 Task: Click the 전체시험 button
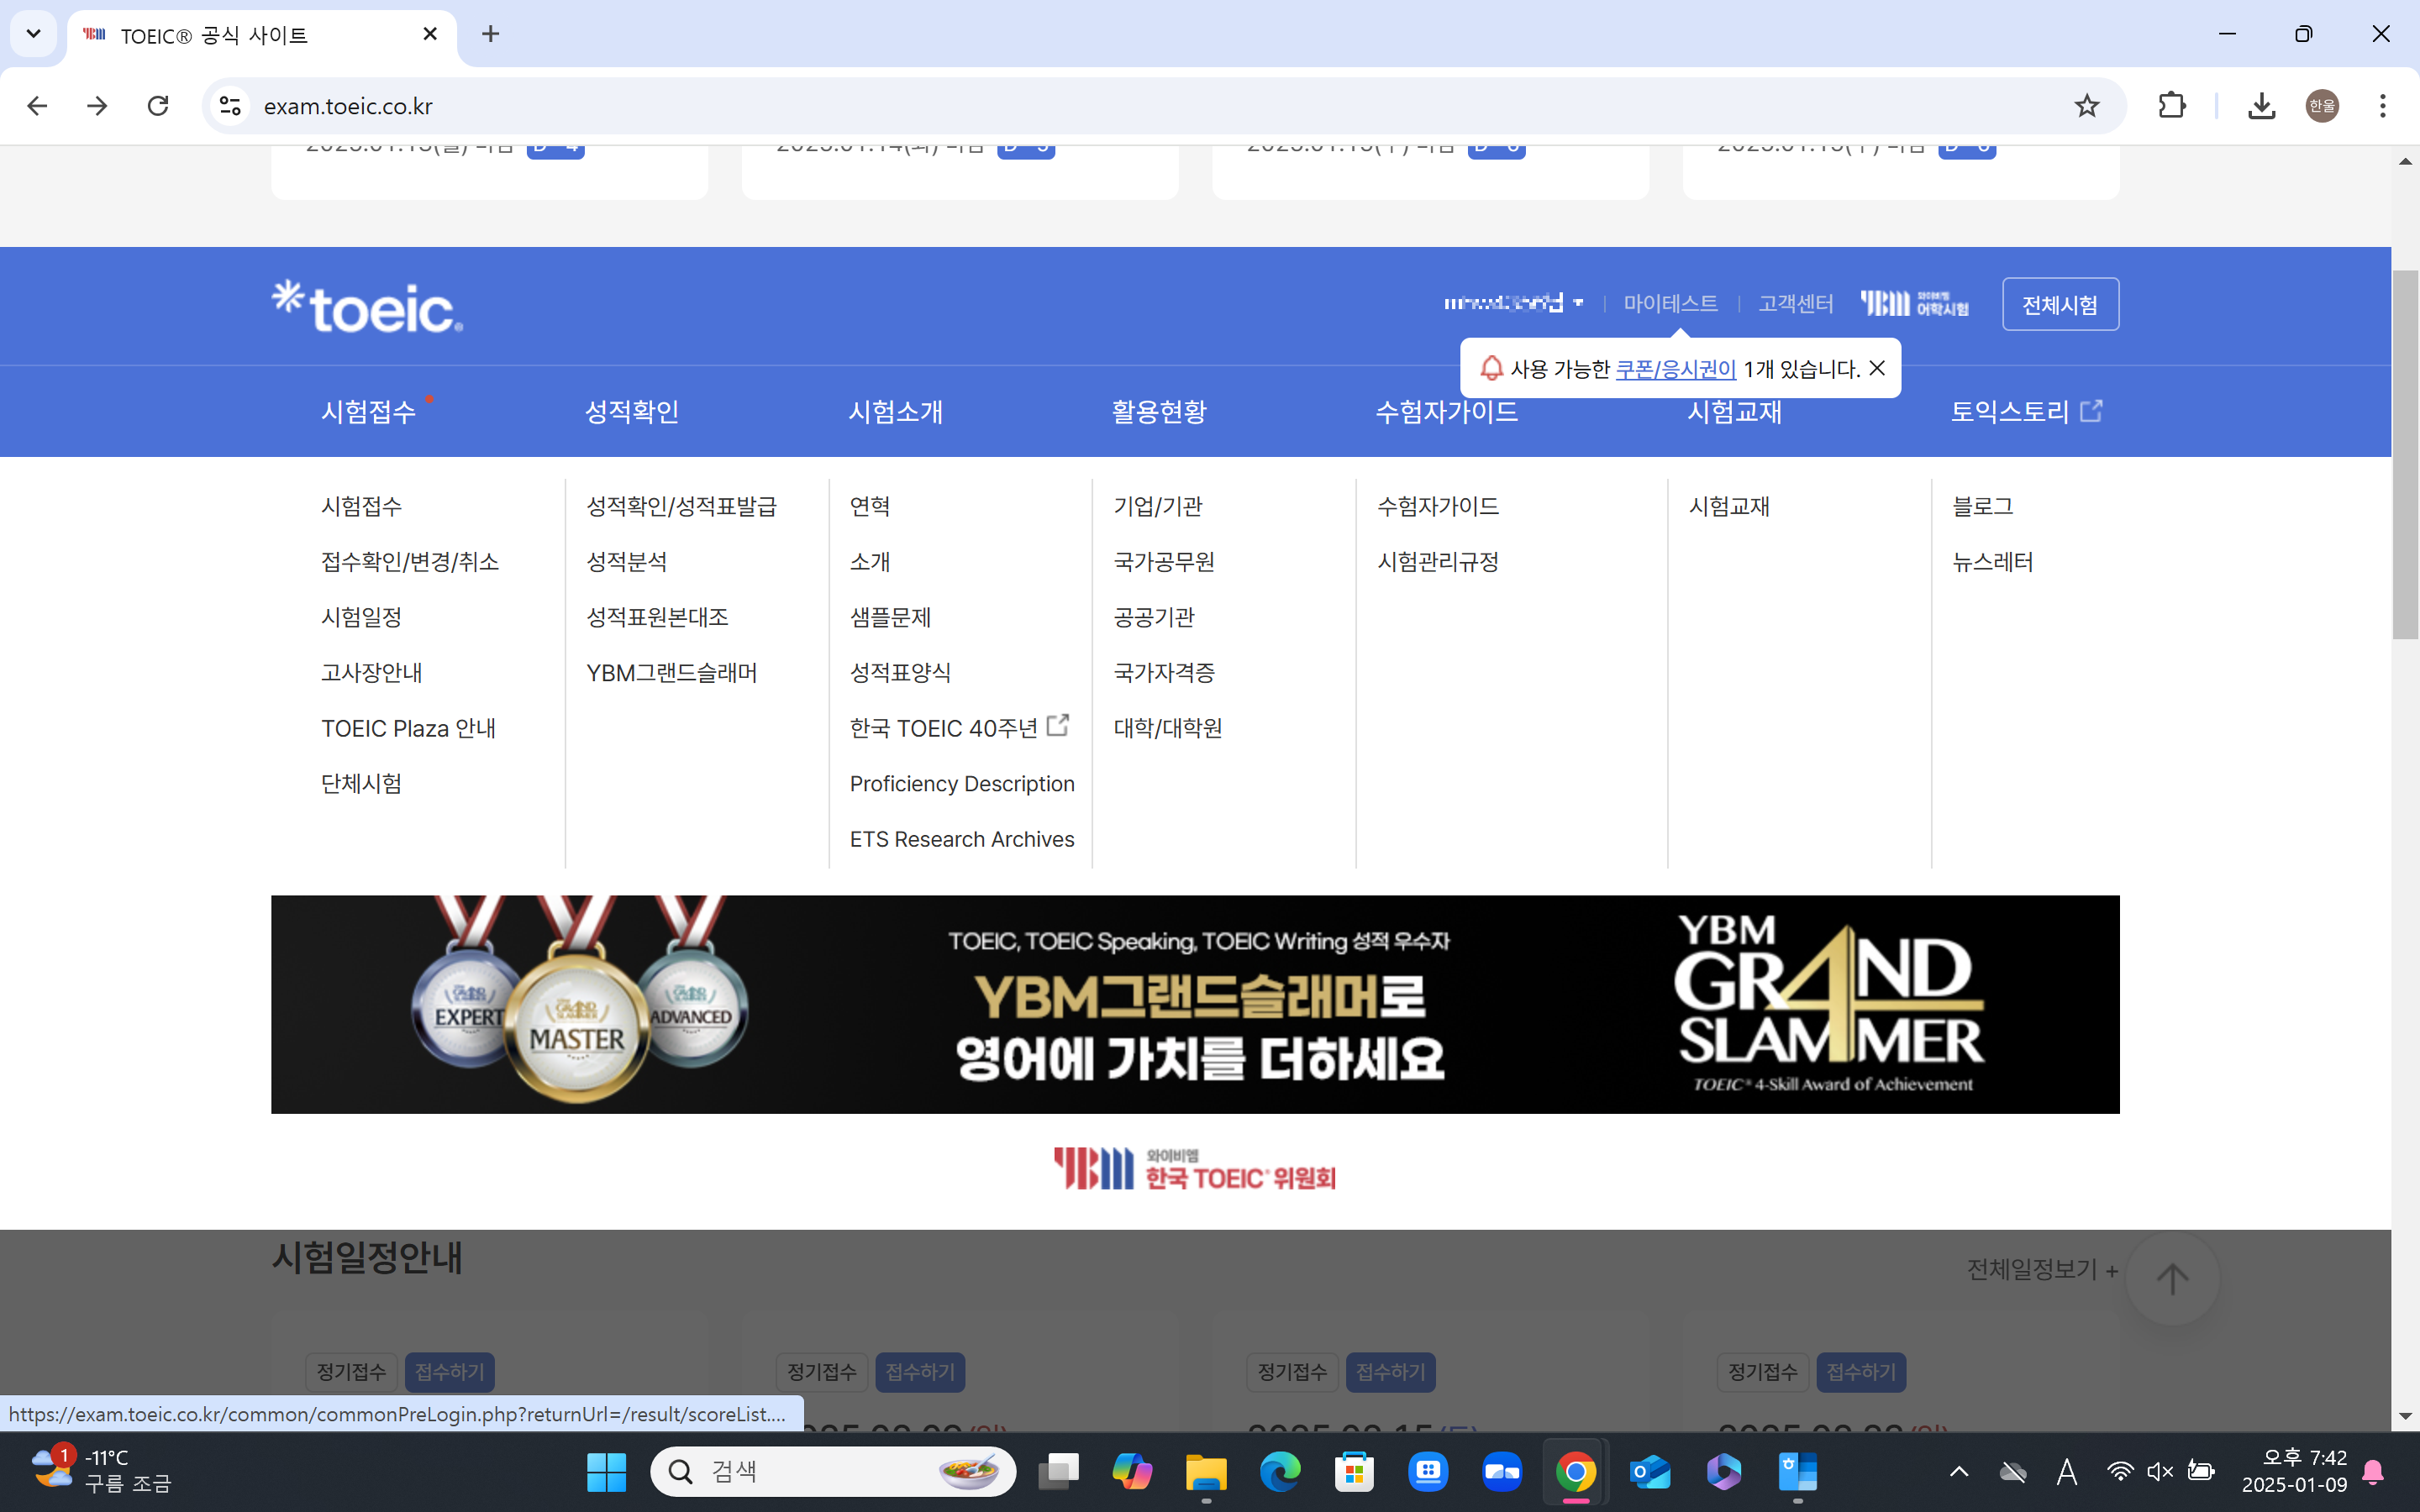tap(2059, 304)
